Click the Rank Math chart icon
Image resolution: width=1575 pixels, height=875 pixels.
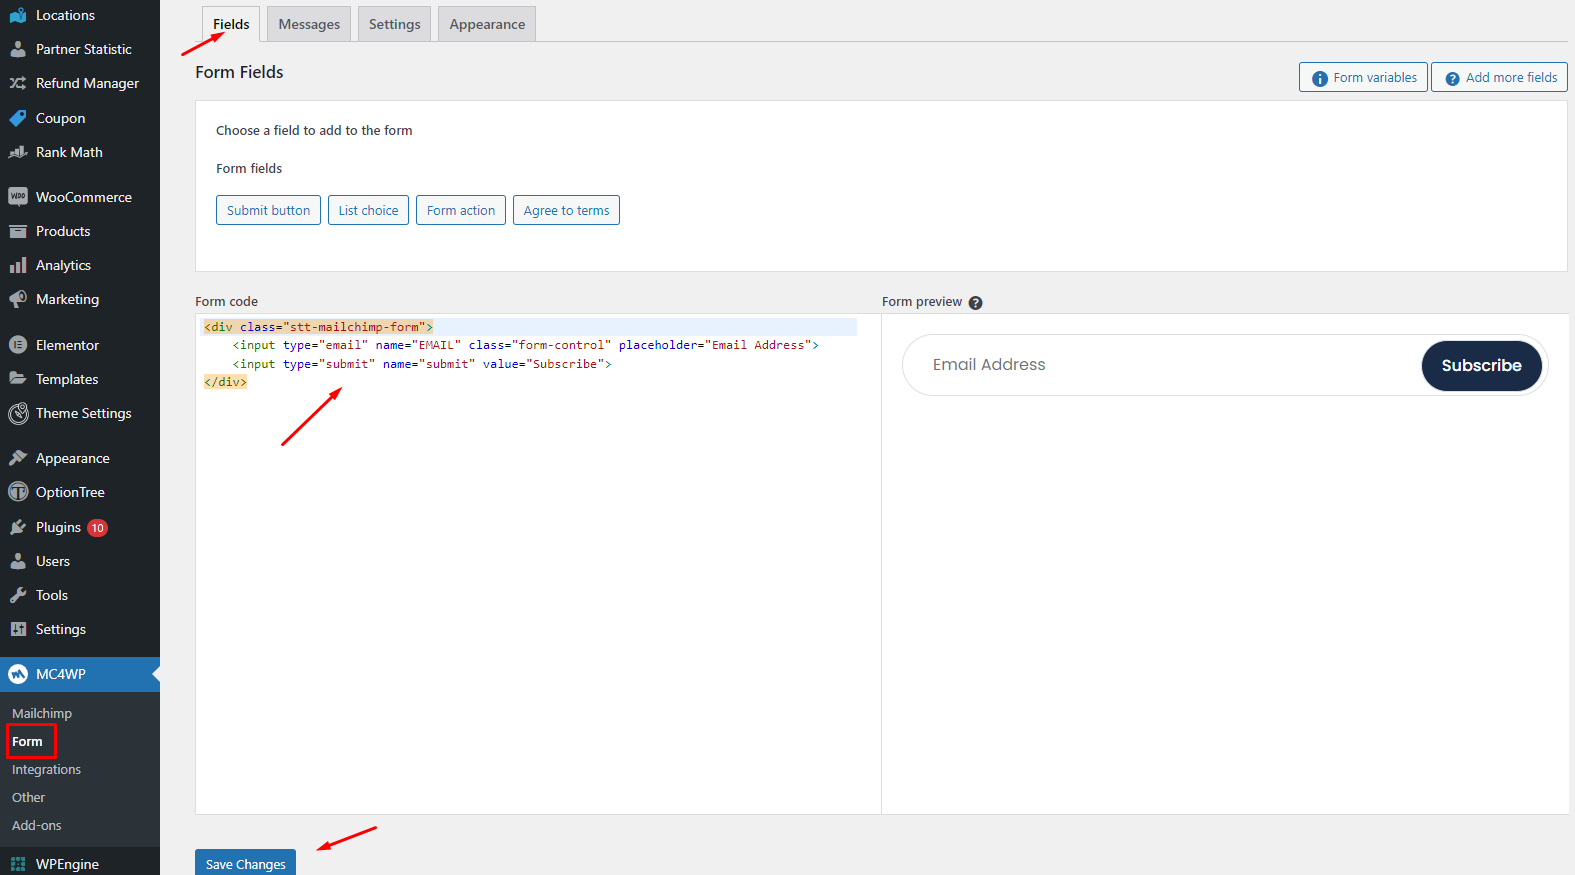[x=18, y=152]
